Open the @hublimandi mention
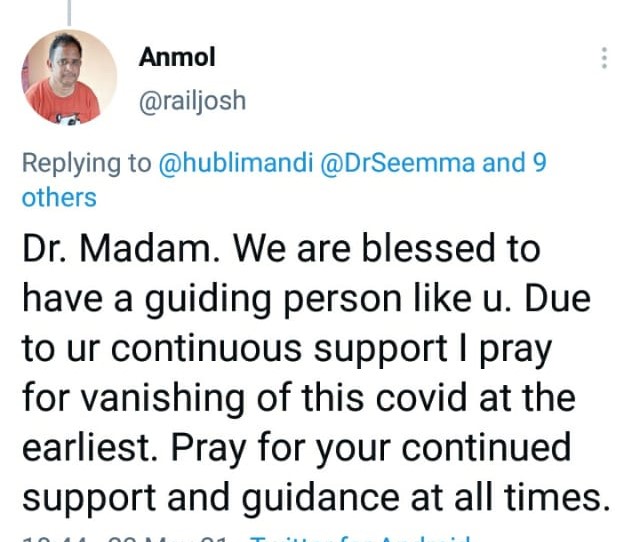639x542 pixels. point(235,164)
